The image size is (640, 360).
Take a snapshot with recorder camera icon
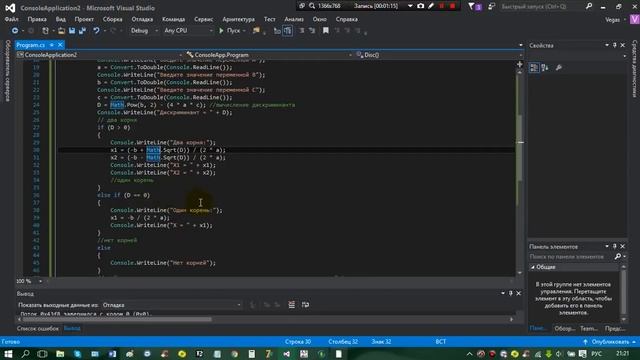420,6
